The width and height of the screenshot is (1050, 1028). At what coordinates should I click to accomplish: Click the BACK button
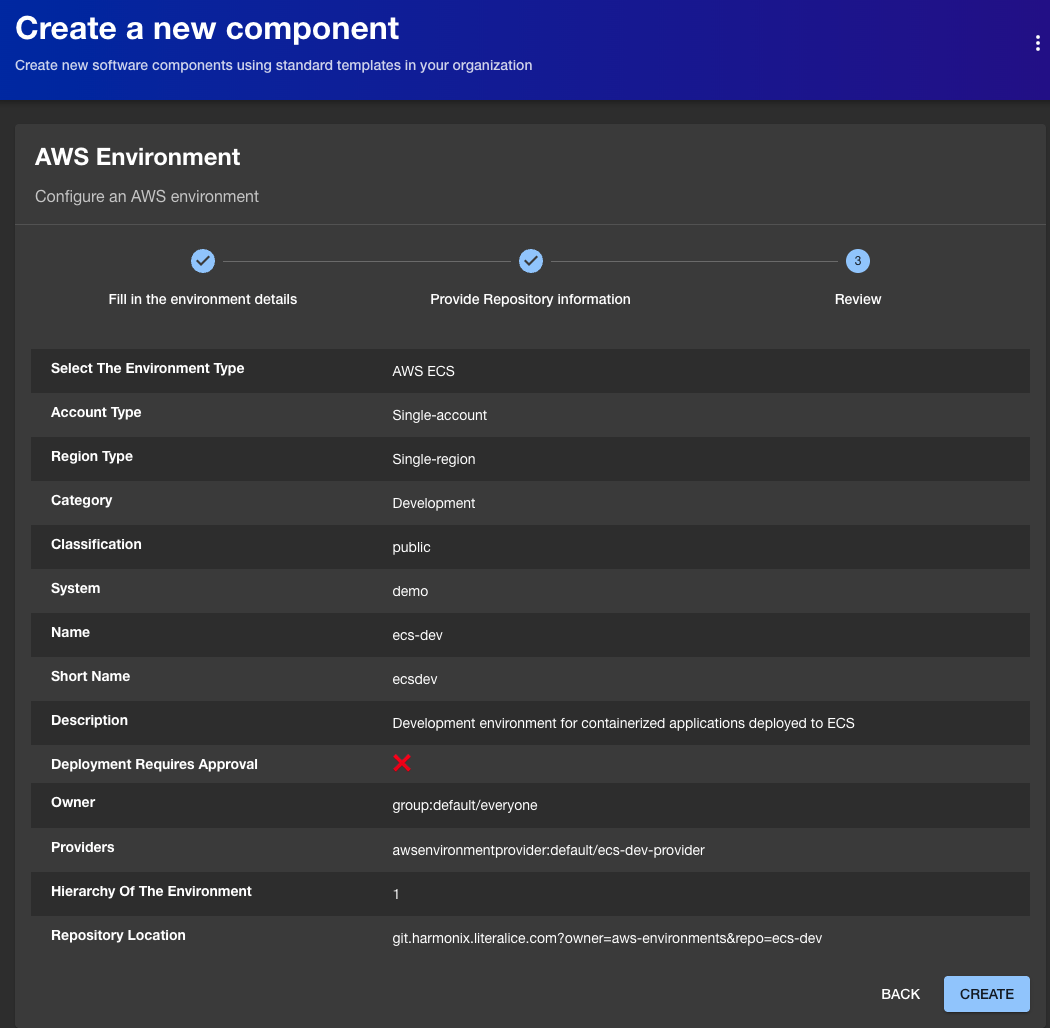(900, 994)
